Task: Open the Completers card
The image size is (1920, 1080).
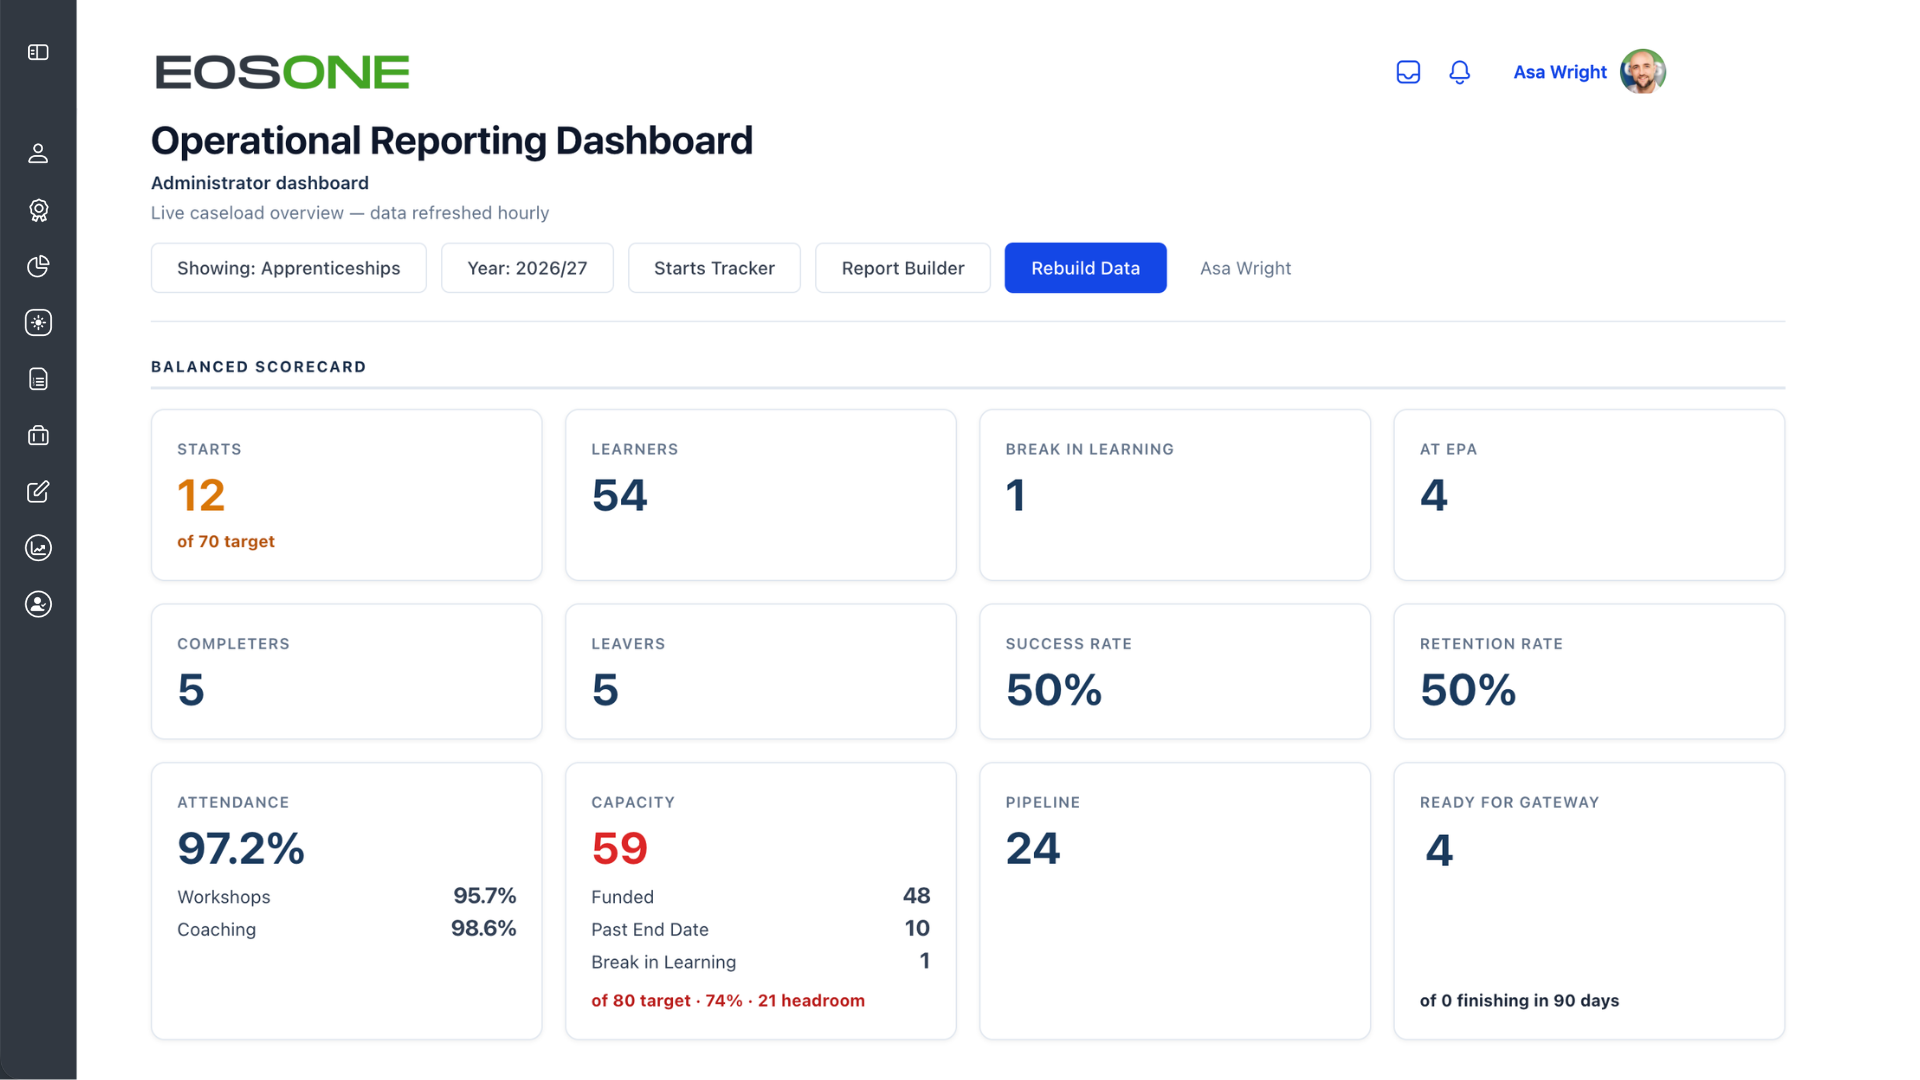Action: (346, 671)
